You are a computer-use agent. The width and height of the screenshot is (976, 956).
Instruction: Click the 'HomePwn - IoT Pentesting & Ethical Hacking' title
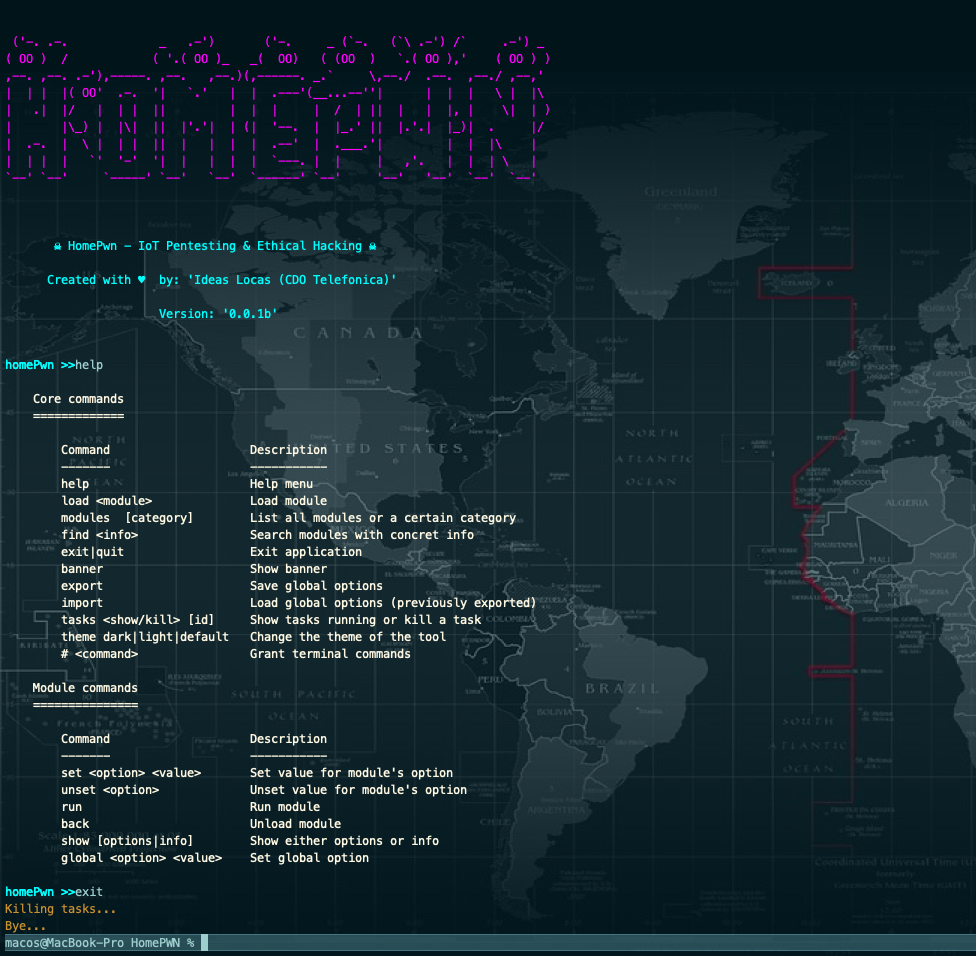pyautogui.click(x=215, y=246)
